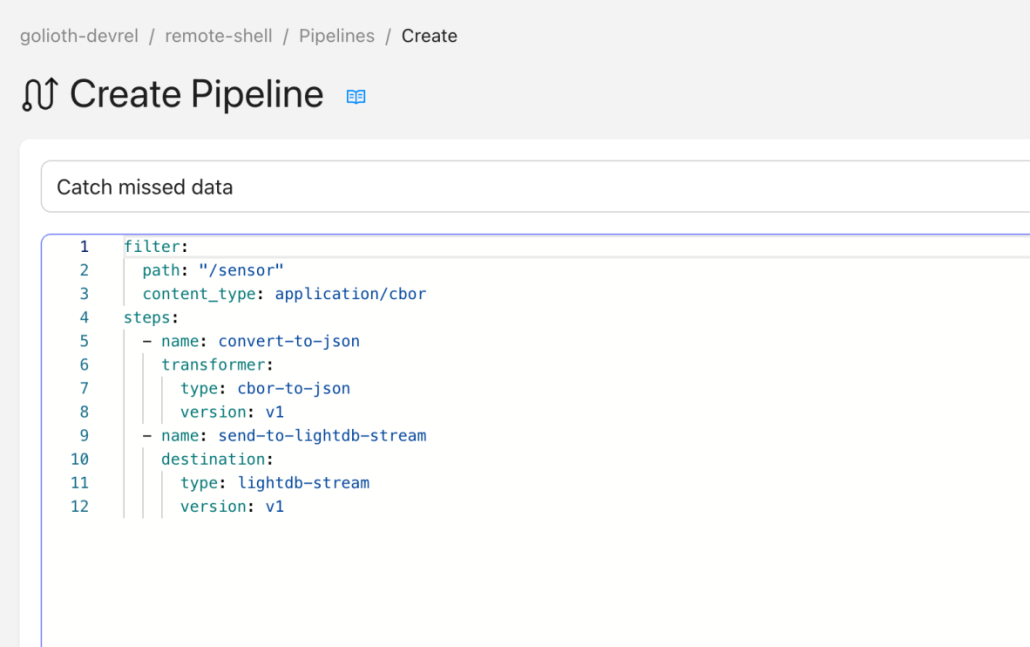The width and height of the screenshot is (1030, 647).
Task: Open the remote-shell breadcrumb link
Action: [218, 36]
